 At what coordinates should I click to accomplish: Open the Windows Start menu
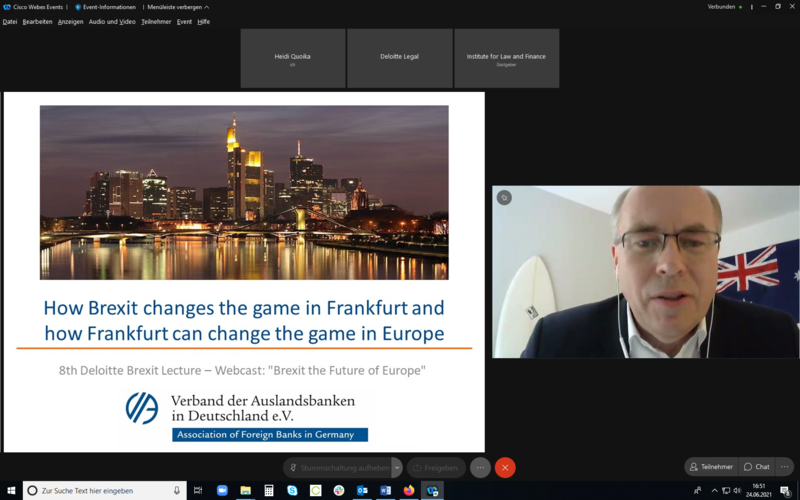tap(11, 491)
